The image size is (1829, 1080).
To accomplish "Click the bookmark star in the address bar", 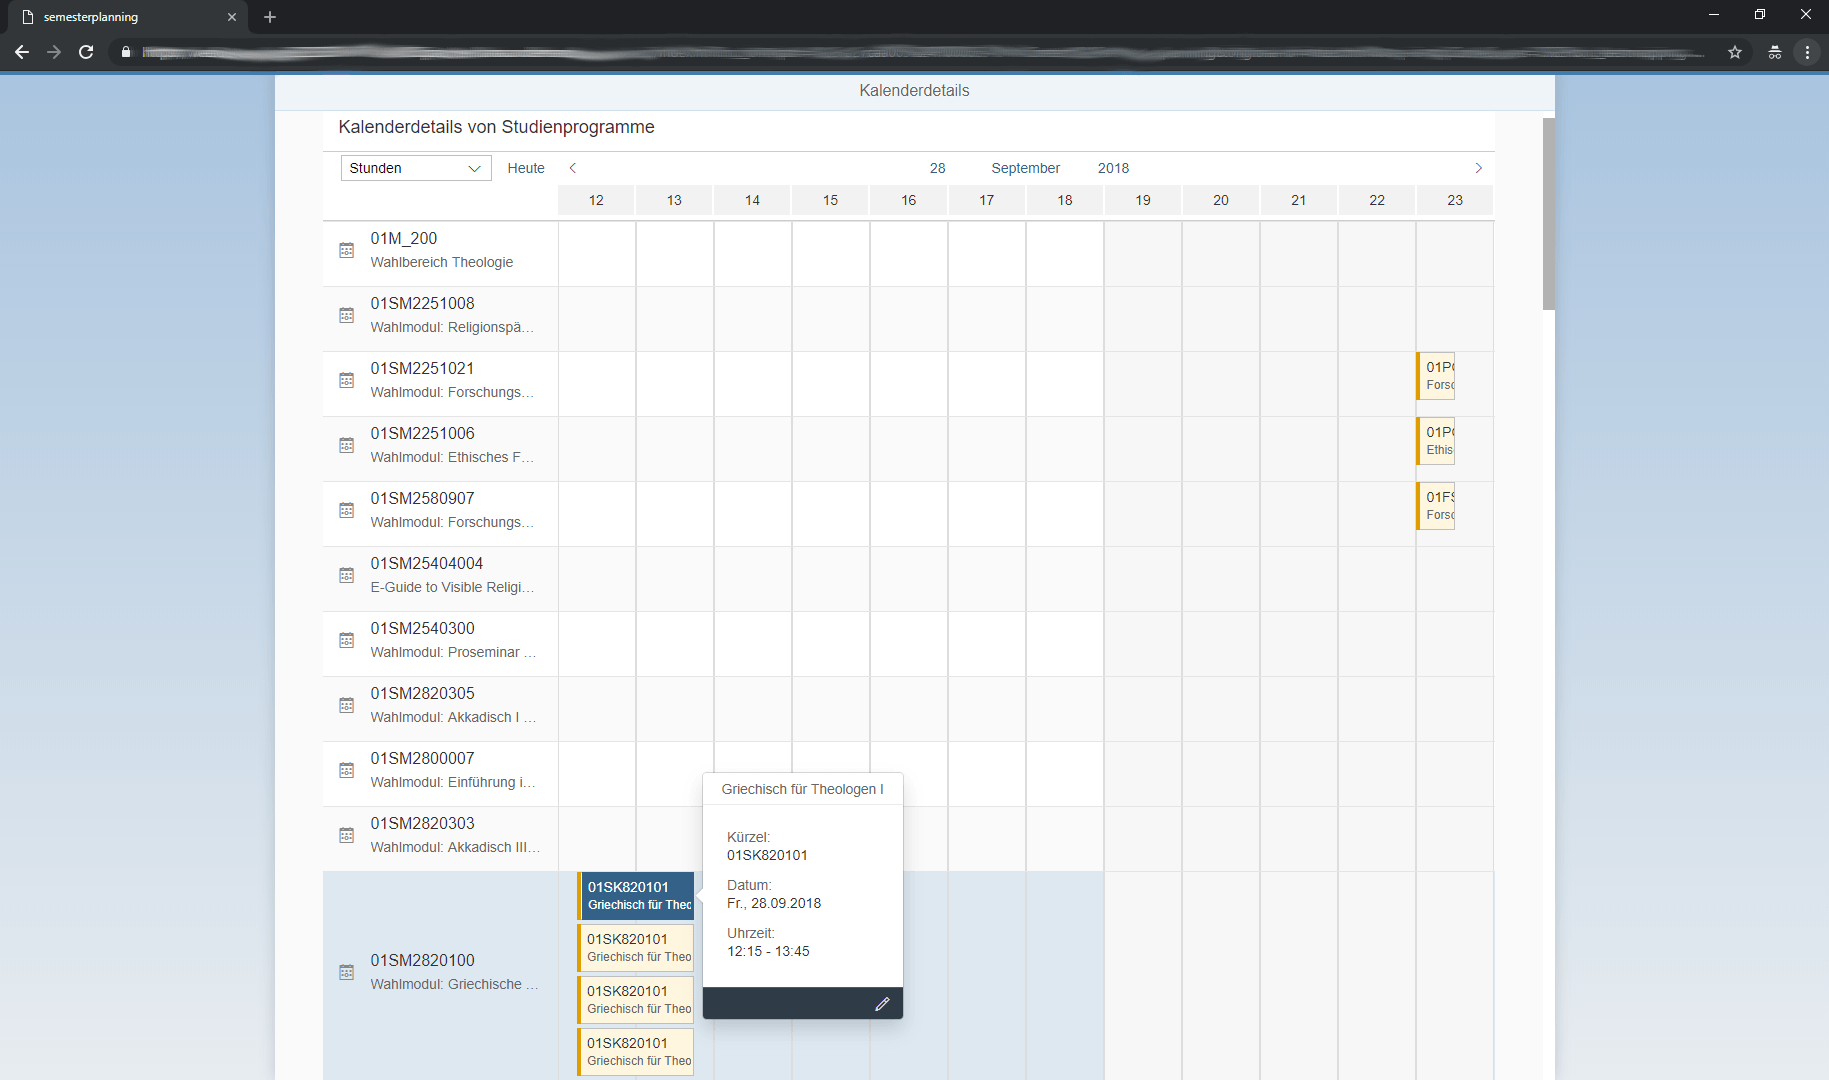I will pos(1736,52).
